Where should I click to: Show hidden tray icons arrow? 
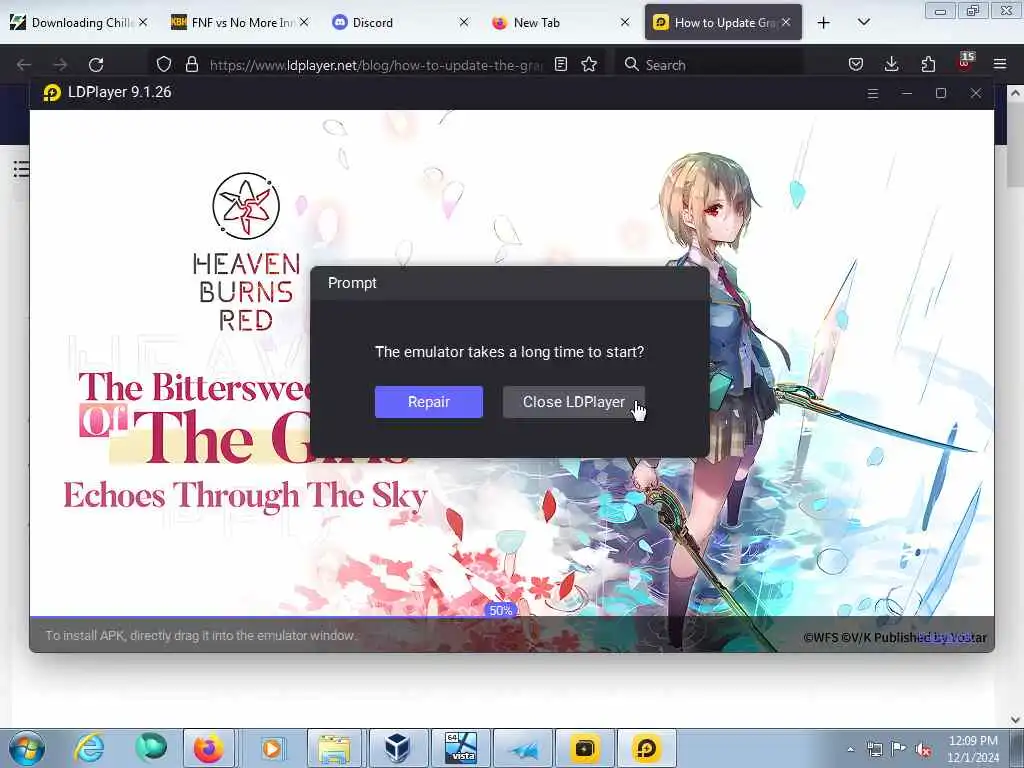[850, 749]
